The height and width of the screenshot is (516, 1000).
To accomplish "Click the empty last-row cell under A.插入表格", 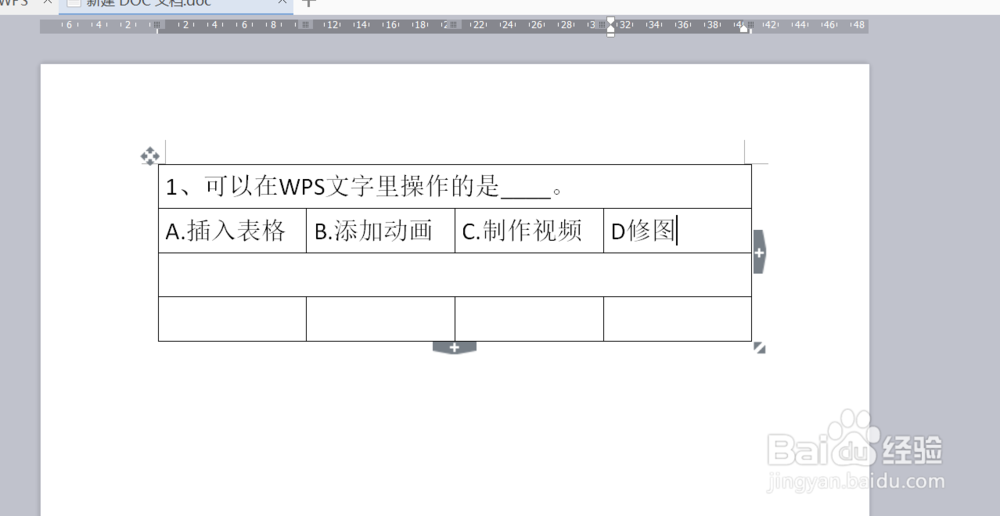I will point(232,319).
